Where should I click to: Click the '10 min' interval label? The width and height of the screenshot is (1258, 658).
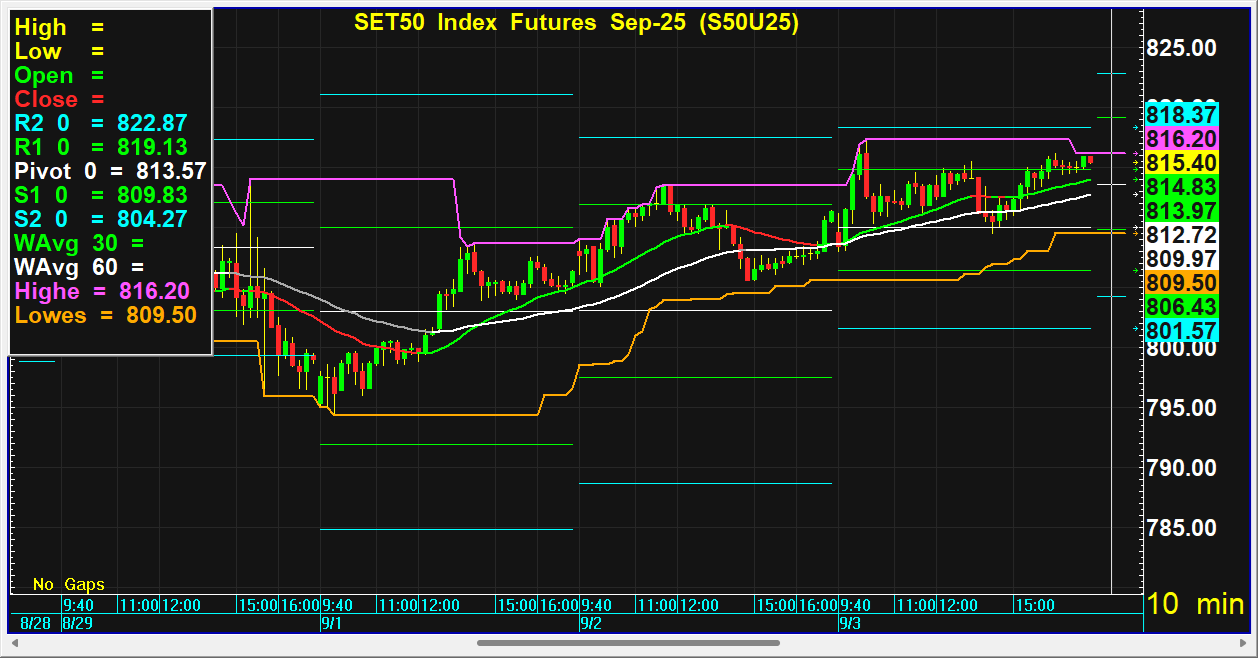1196,604
